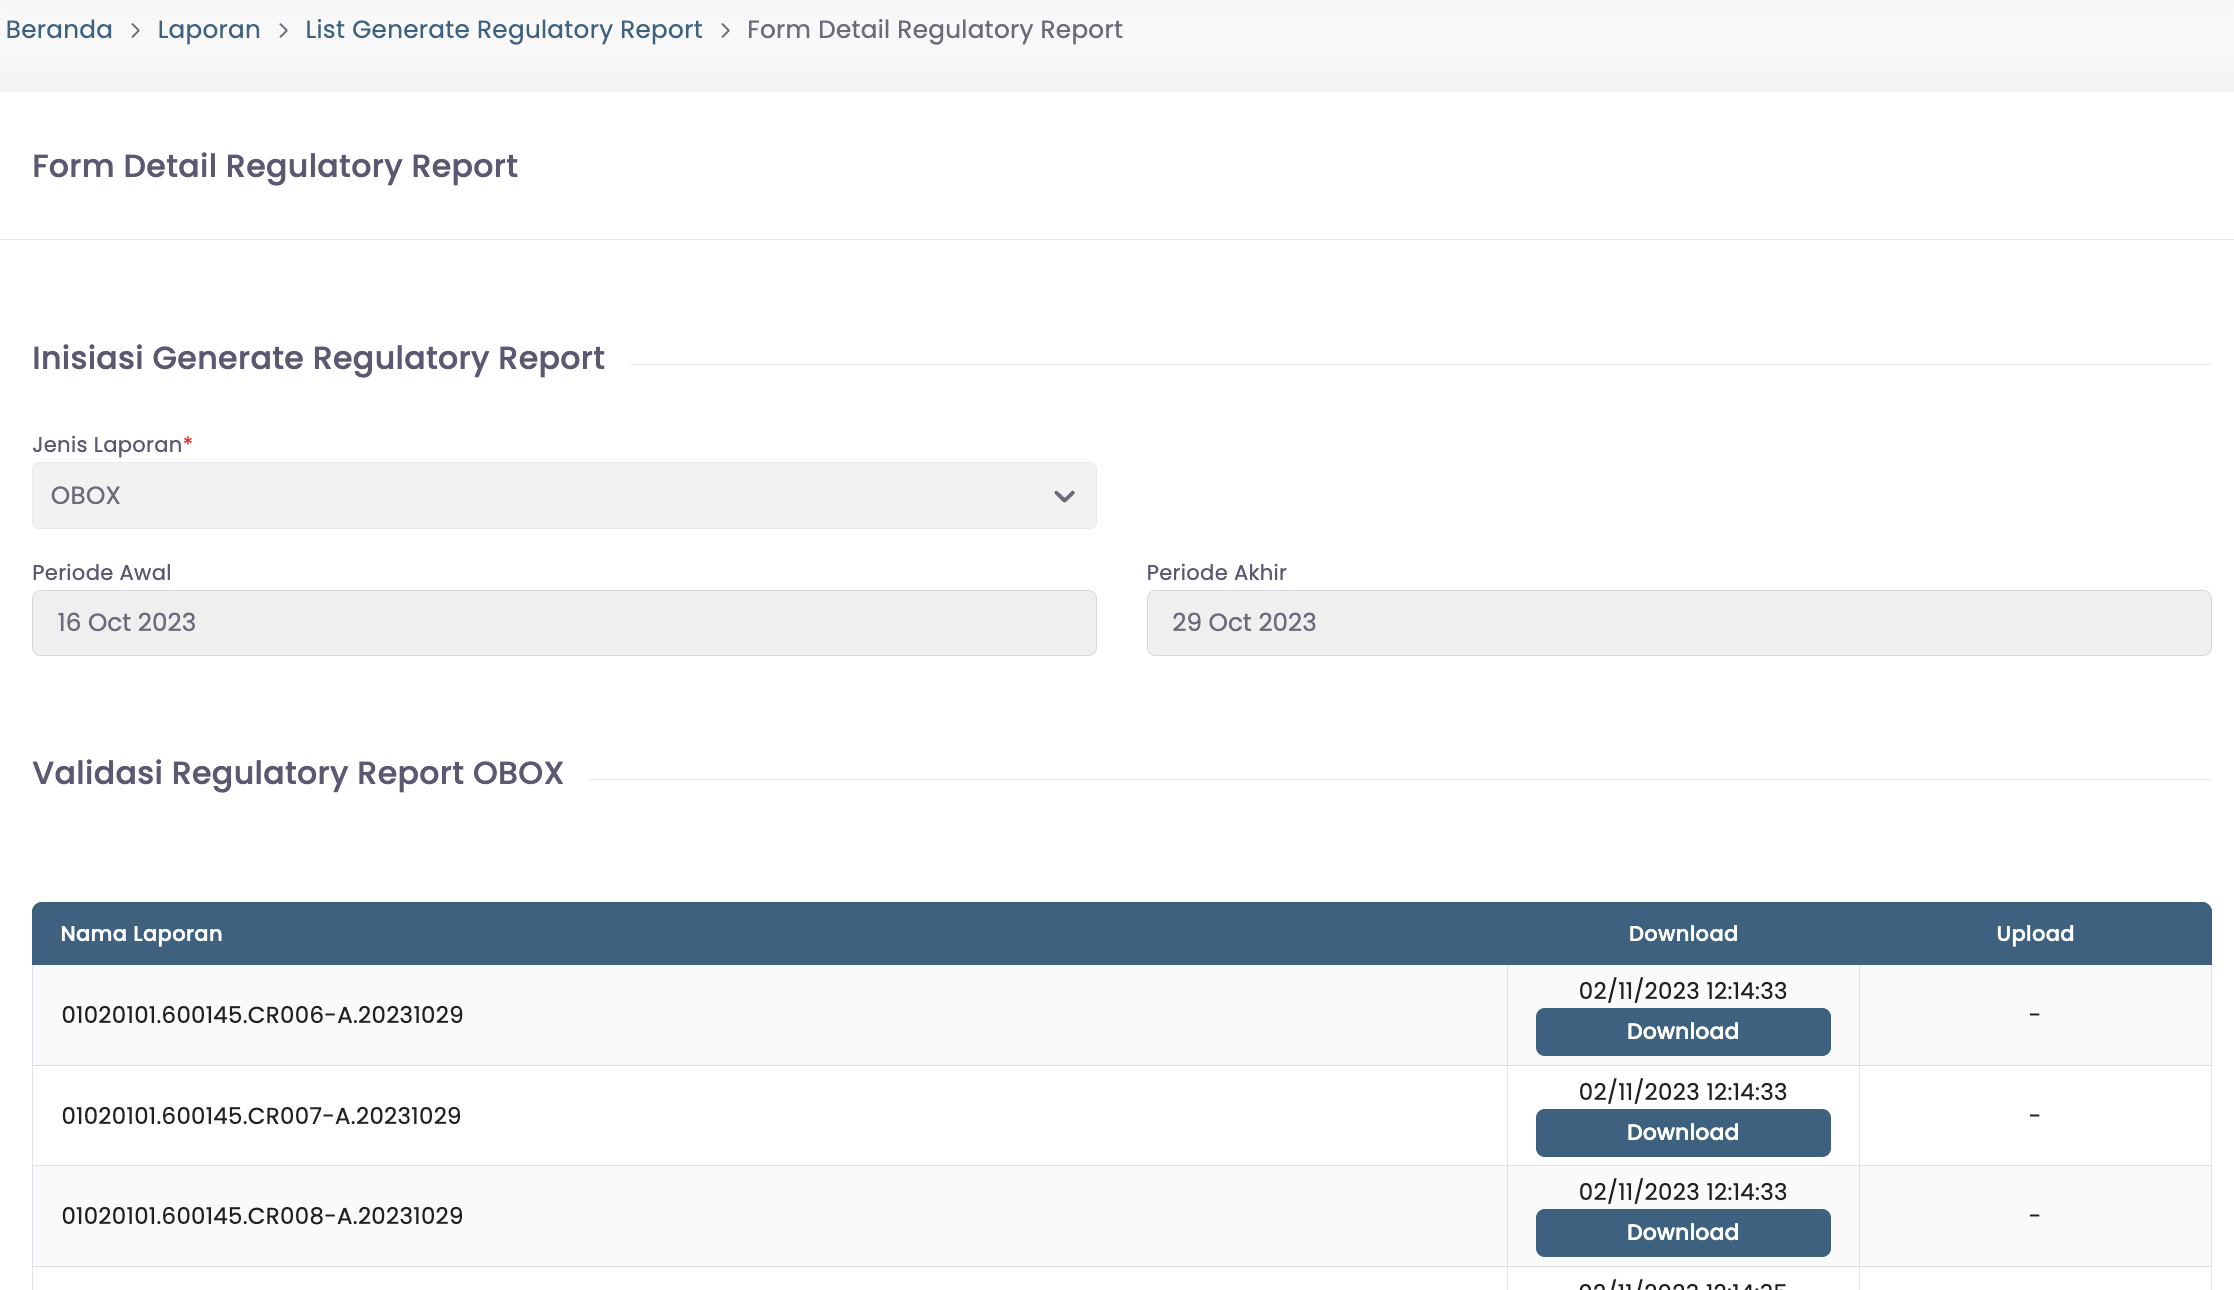Click breadcrumb arrow after Laporan

coord(283,31)
